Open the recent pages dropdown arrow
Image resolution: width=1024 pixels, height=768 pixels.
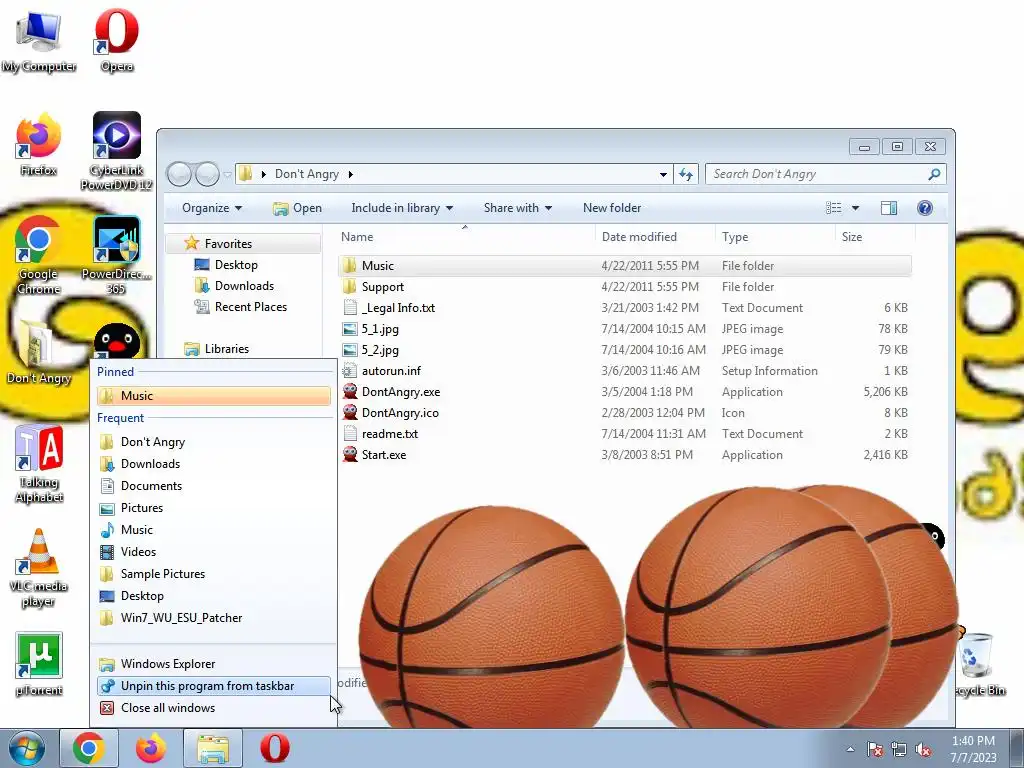(227, 174)
